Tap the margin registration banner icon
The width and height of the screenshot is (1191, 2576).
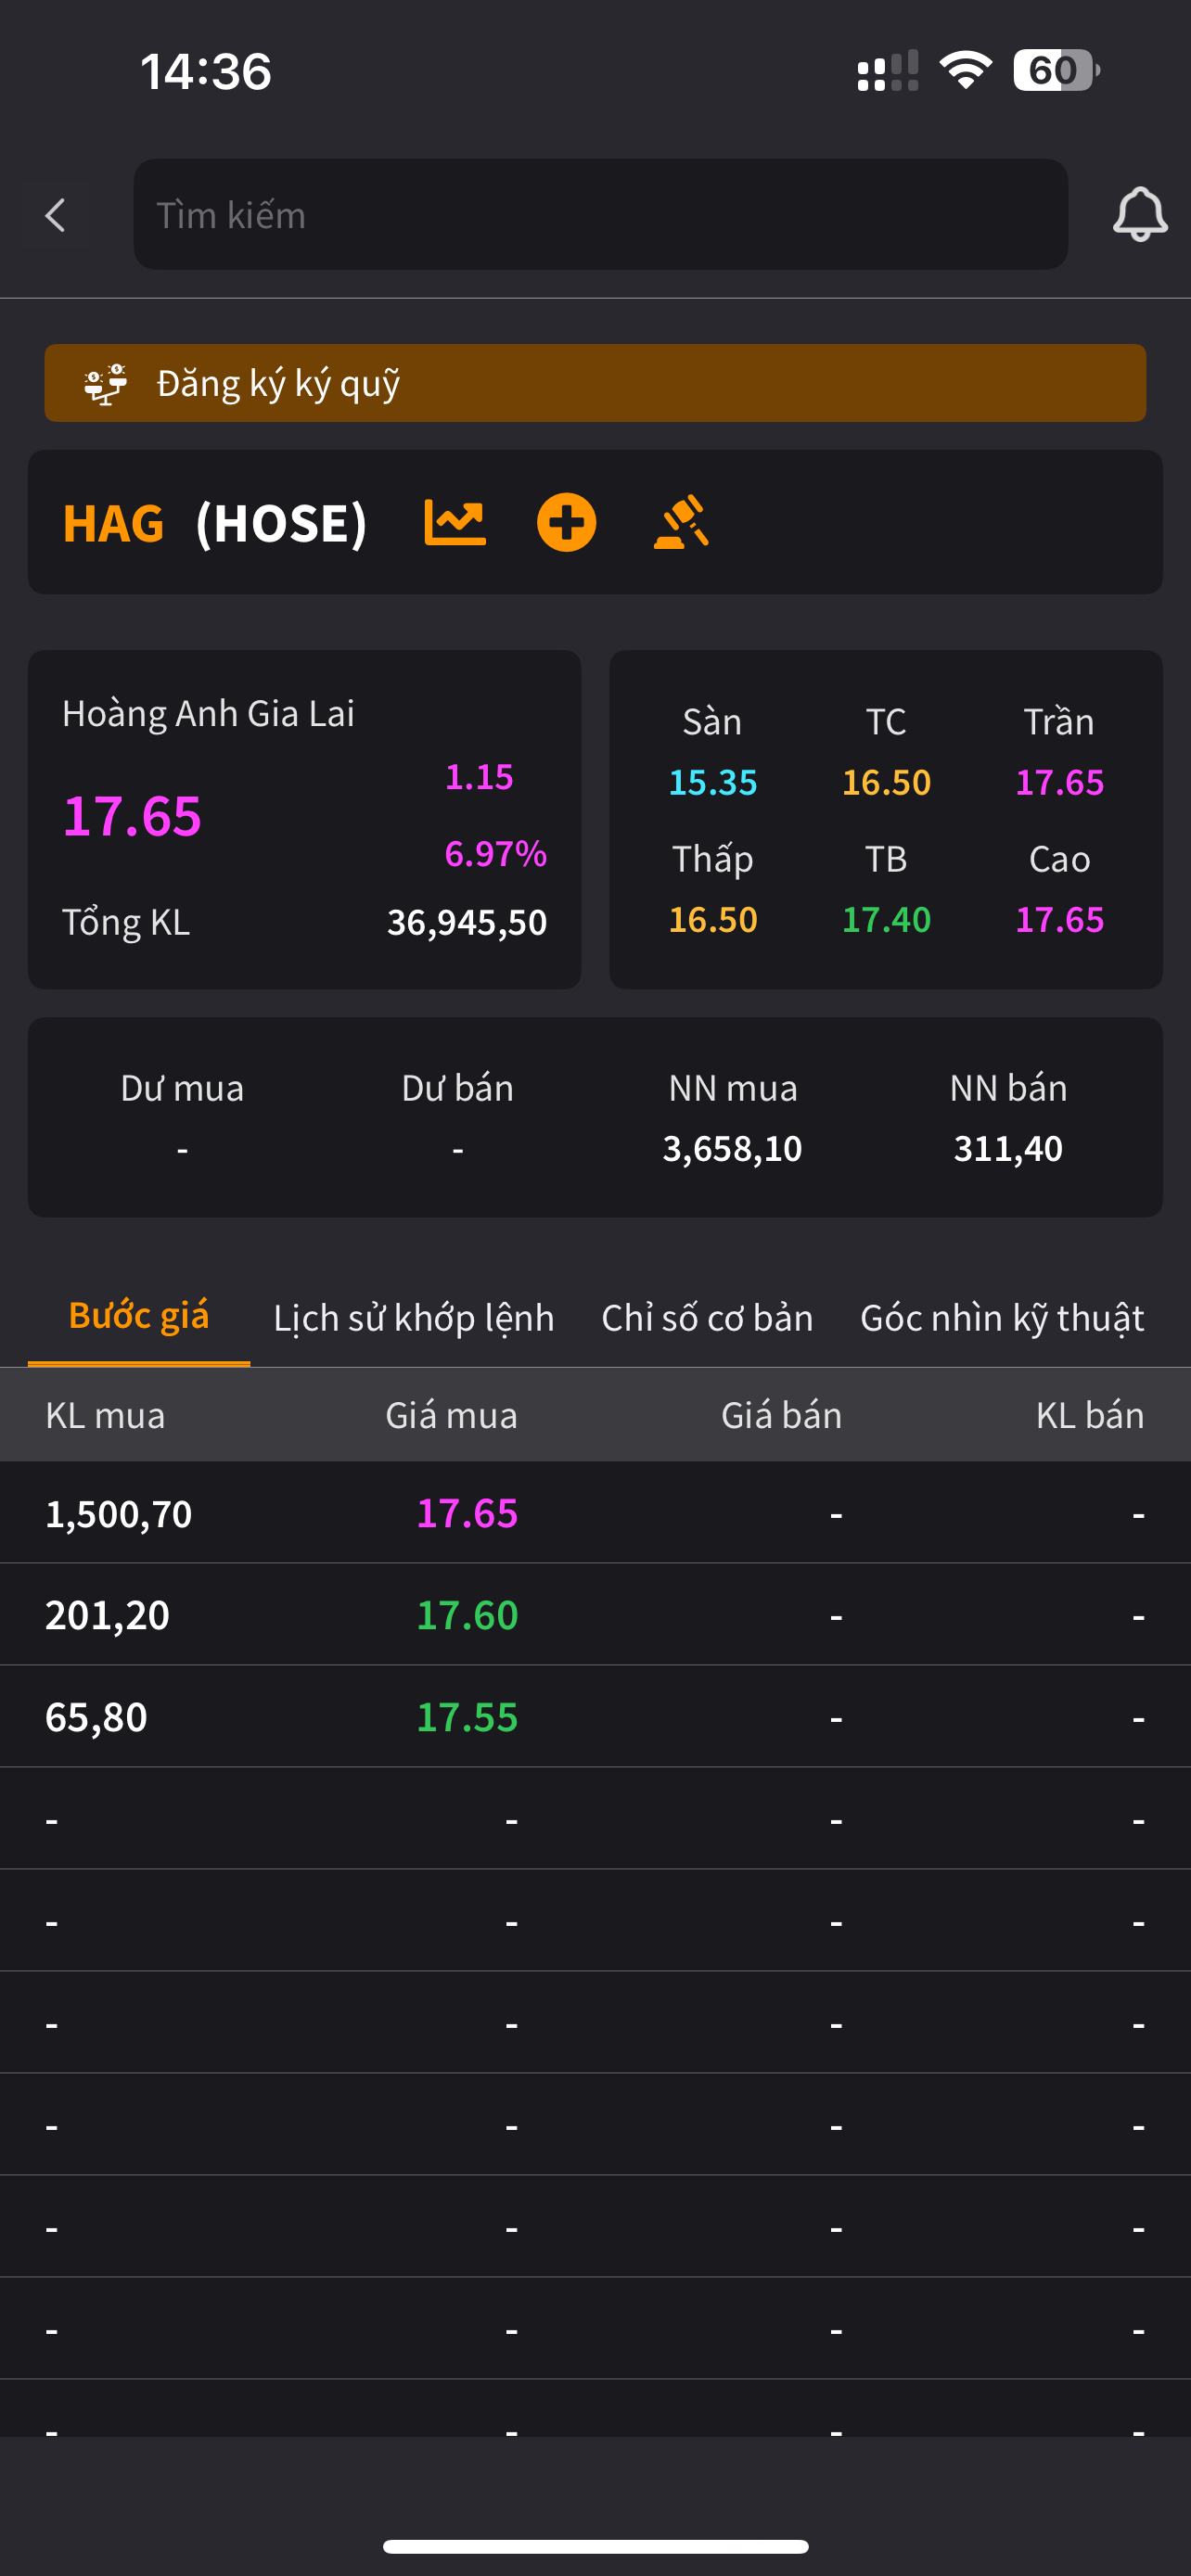(105, 384)
